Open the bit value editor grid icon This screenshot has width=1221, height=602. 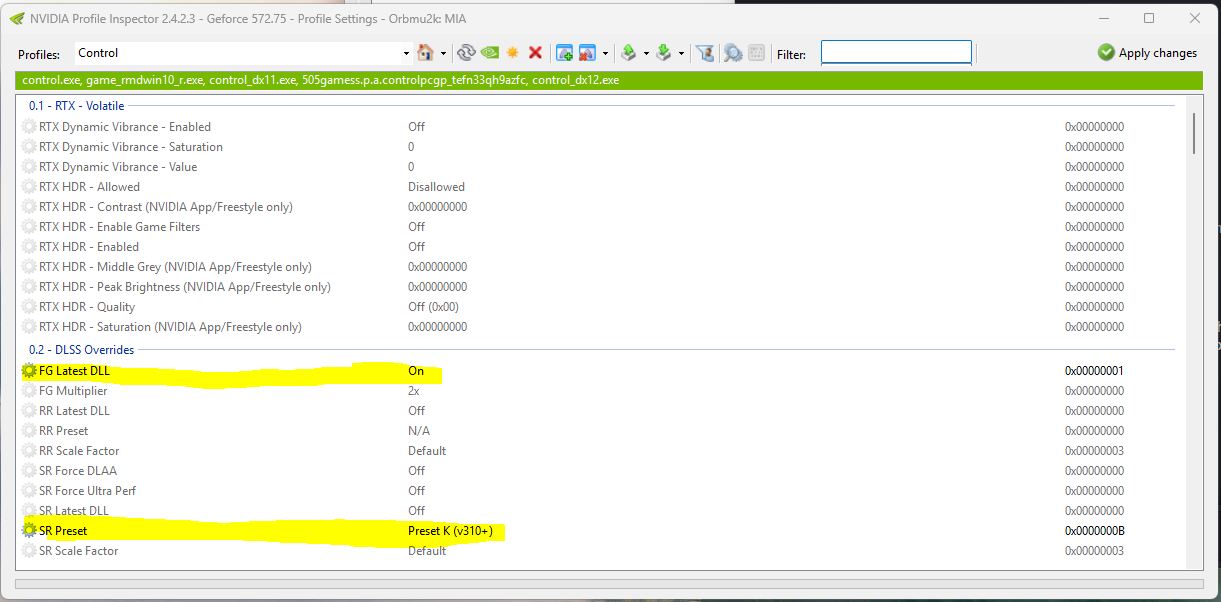coord(756,53)
